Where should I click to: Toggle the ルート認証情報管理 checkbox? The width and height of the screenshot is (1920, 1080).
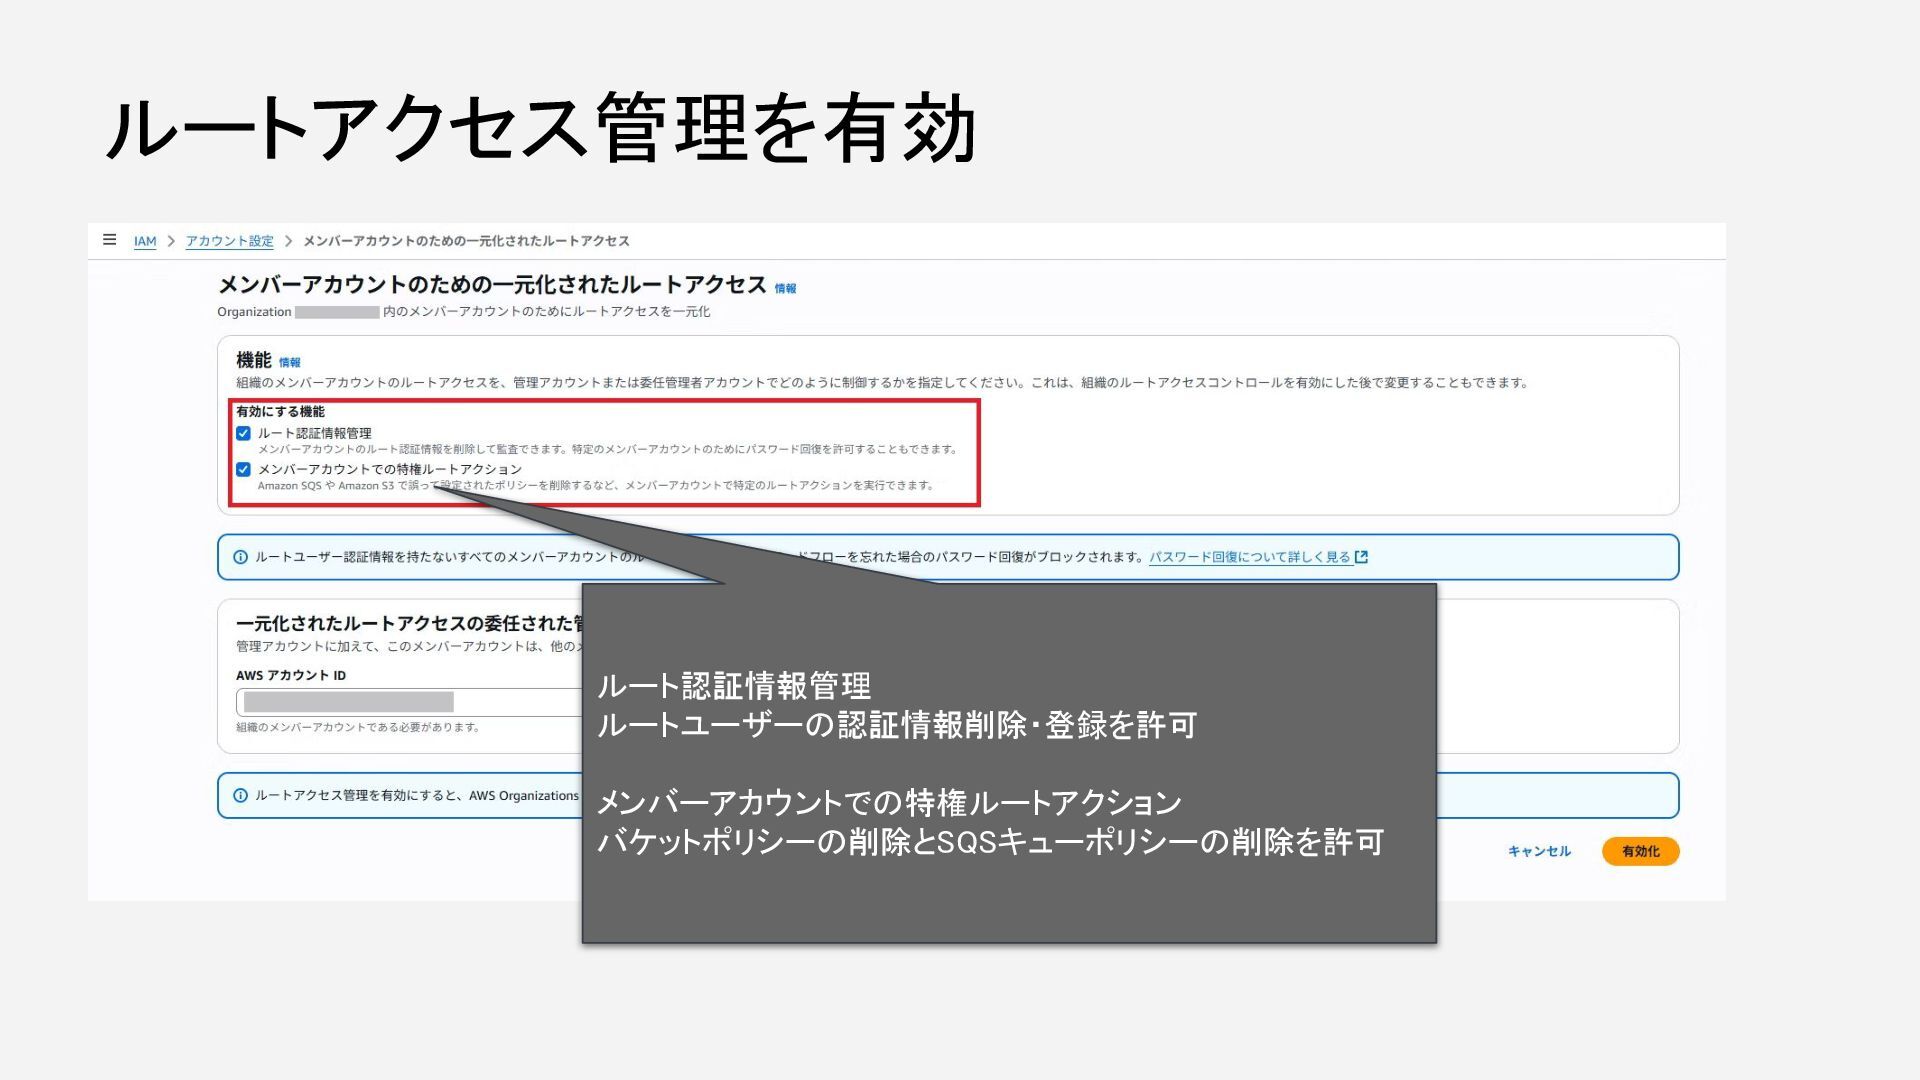[243, 433]
